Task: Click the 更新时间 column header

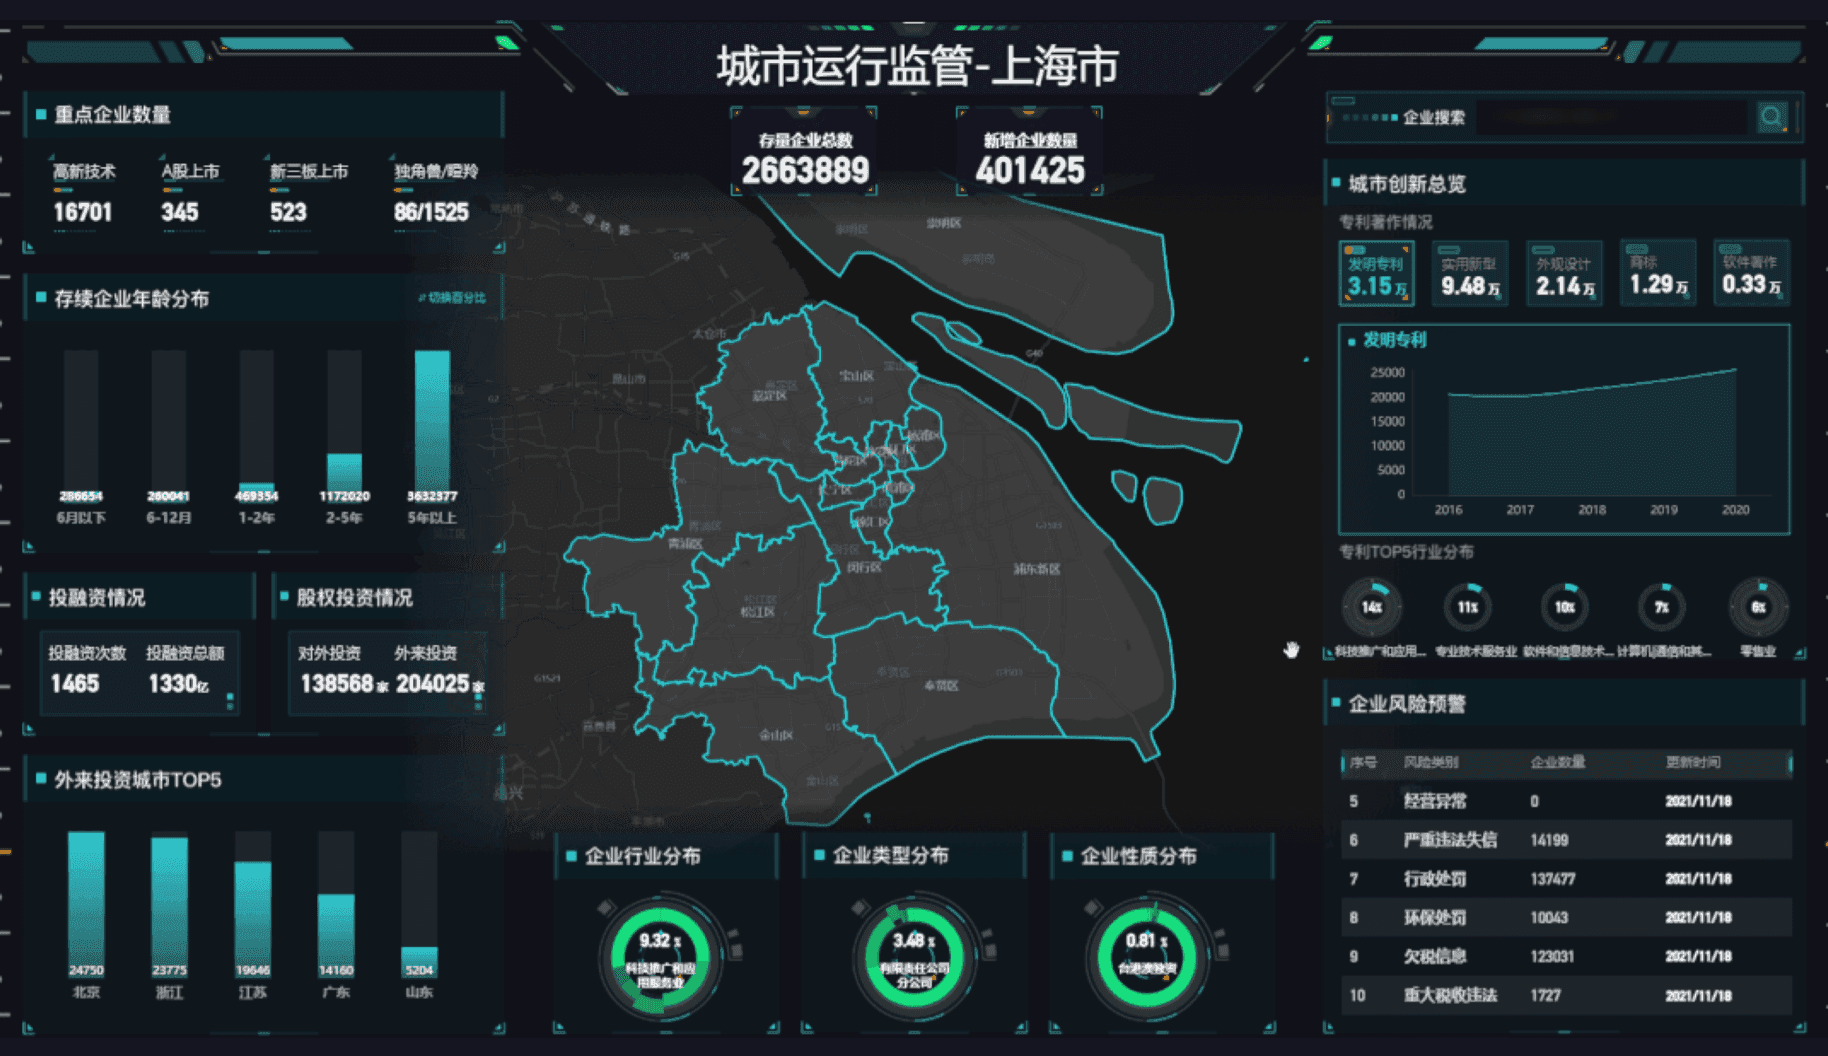Action: (1693, 762)
